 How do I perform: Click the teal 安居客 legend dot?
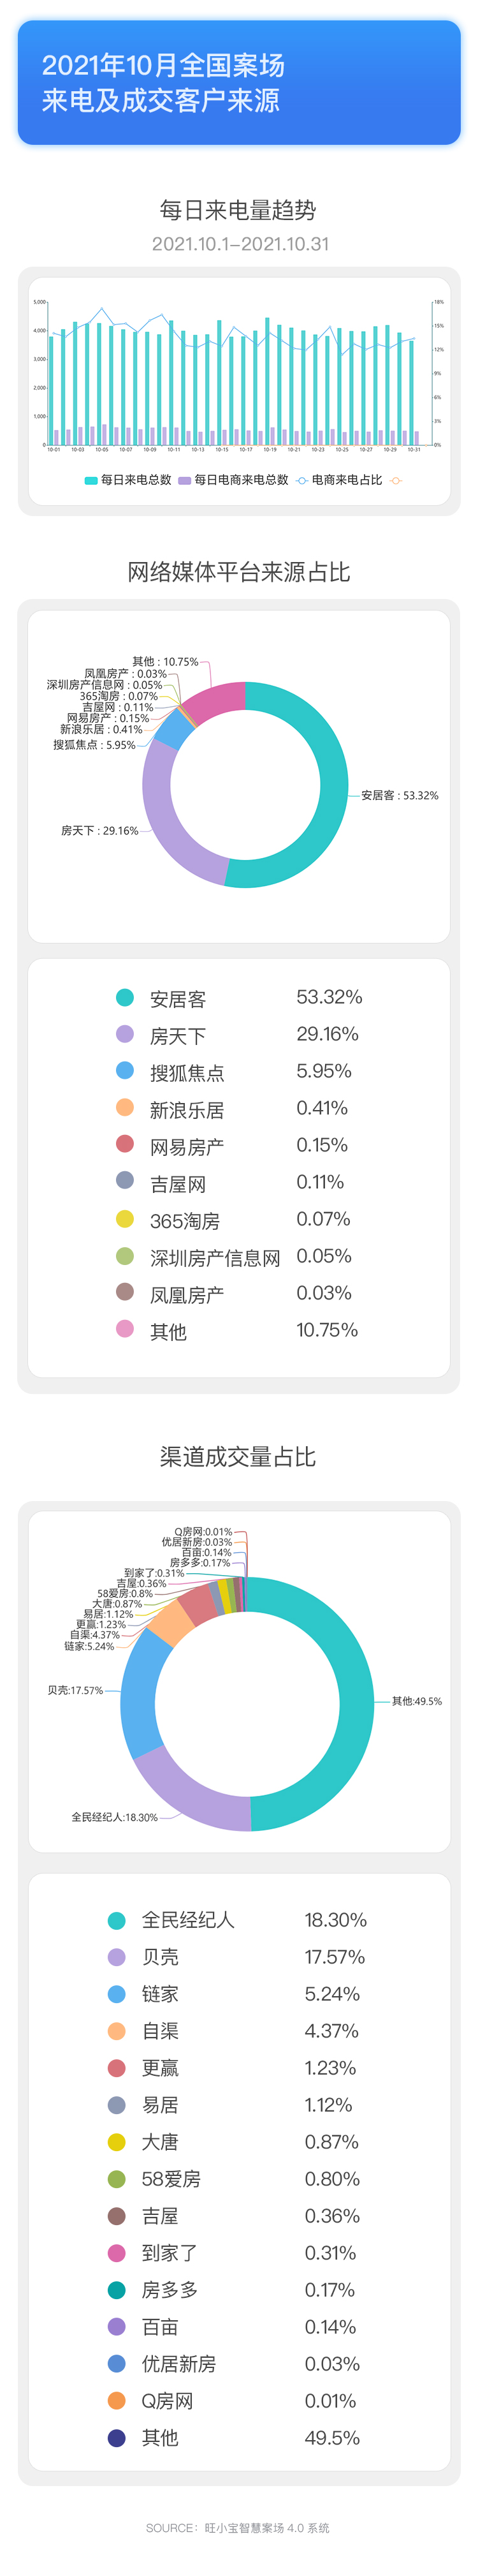pyautogui.click(x=125, y=997)
